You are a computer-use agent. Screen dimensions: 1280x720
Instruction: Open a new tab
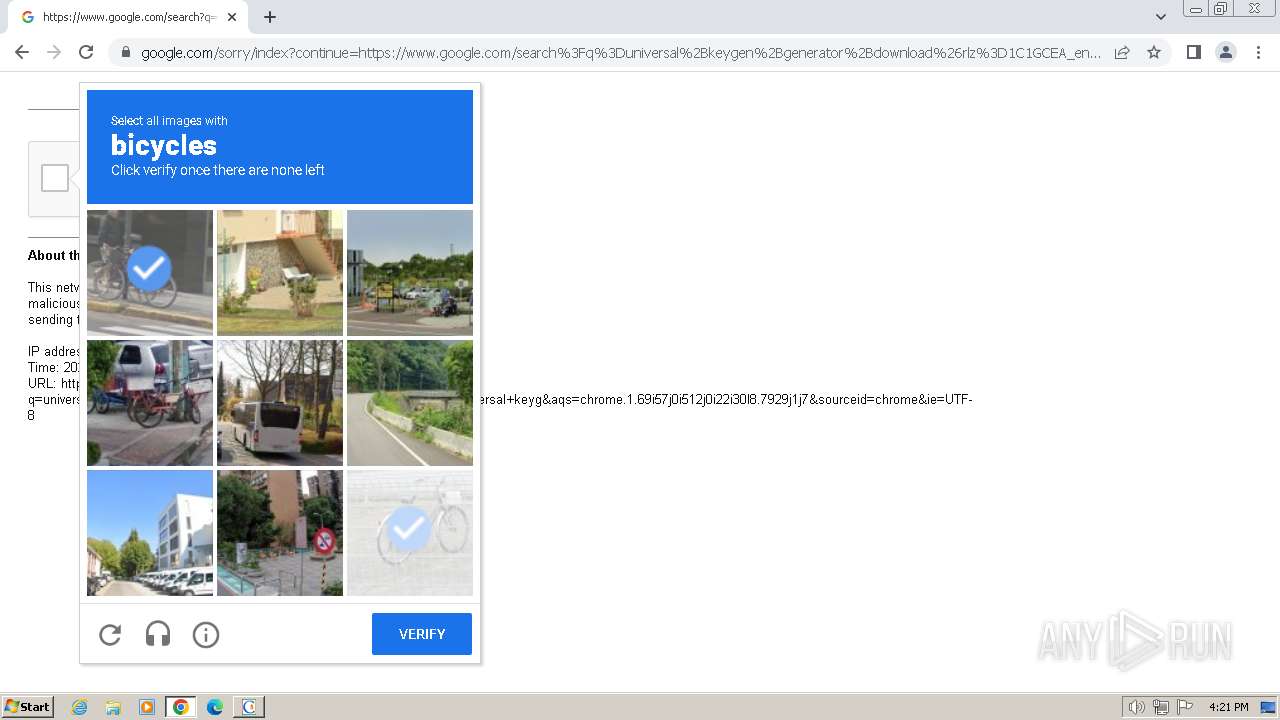(270, 17)
